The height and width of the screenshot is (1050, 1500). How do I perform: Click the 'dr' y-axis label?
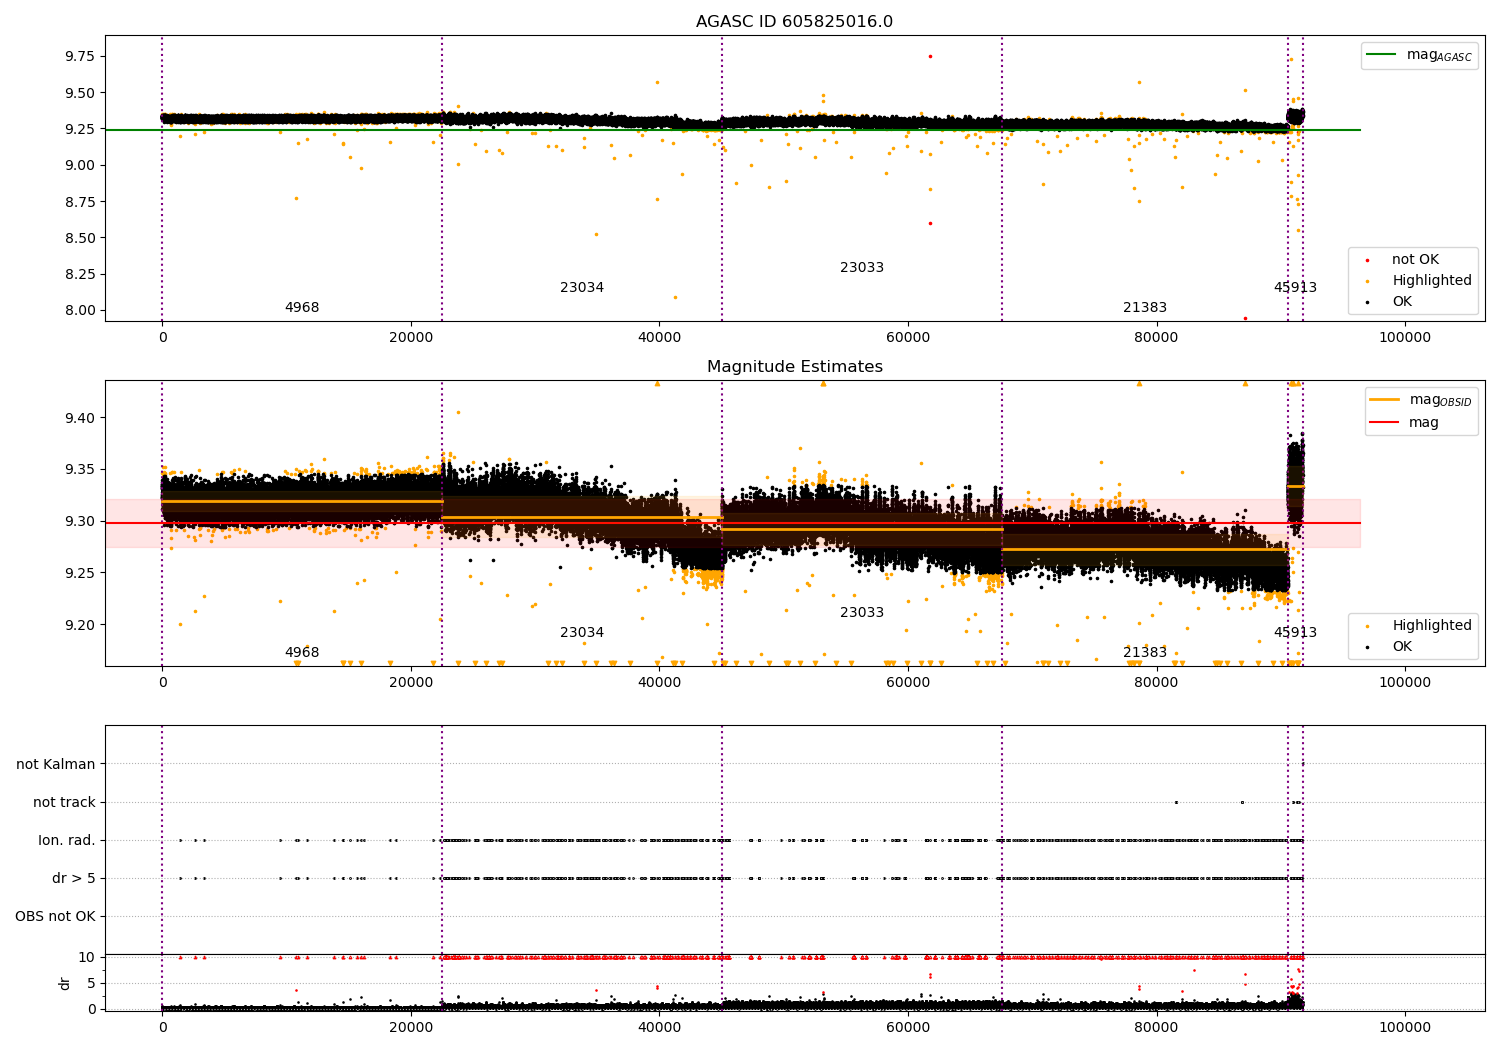(65, 983)
